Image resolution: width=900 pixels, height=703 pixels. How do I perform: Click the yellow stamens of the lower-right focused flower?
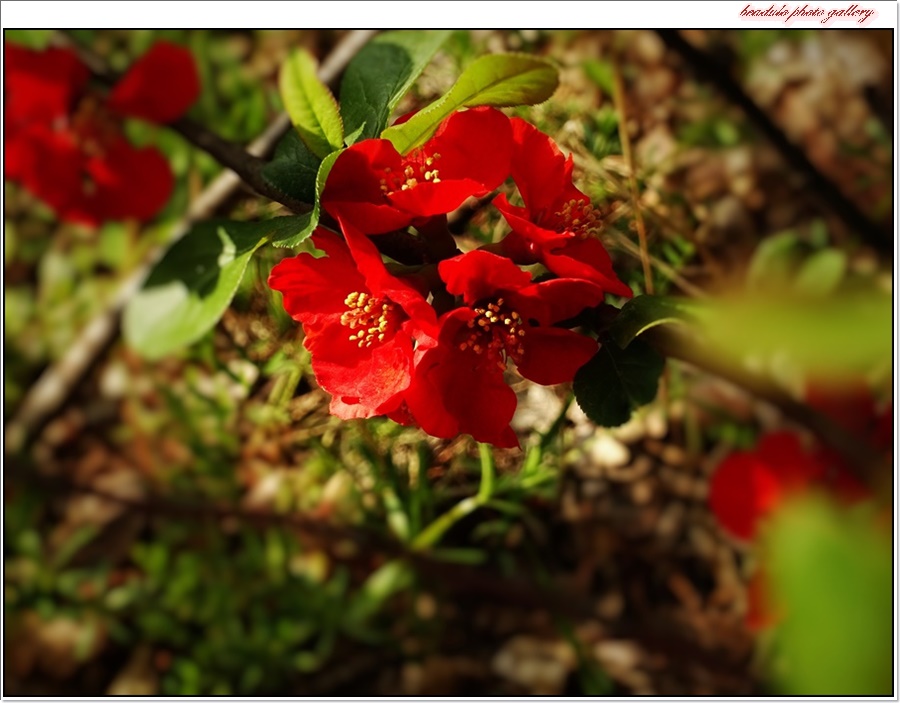[493, 326]
